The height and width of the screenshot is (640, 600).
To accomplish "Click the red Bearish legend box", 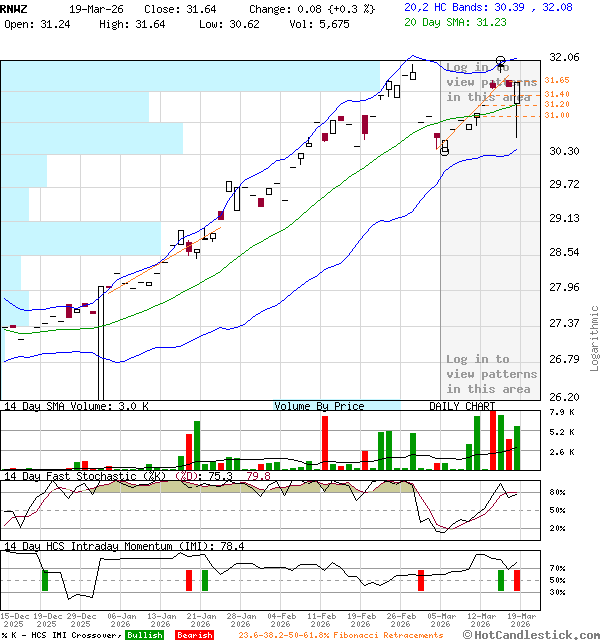I will [192, 634].
